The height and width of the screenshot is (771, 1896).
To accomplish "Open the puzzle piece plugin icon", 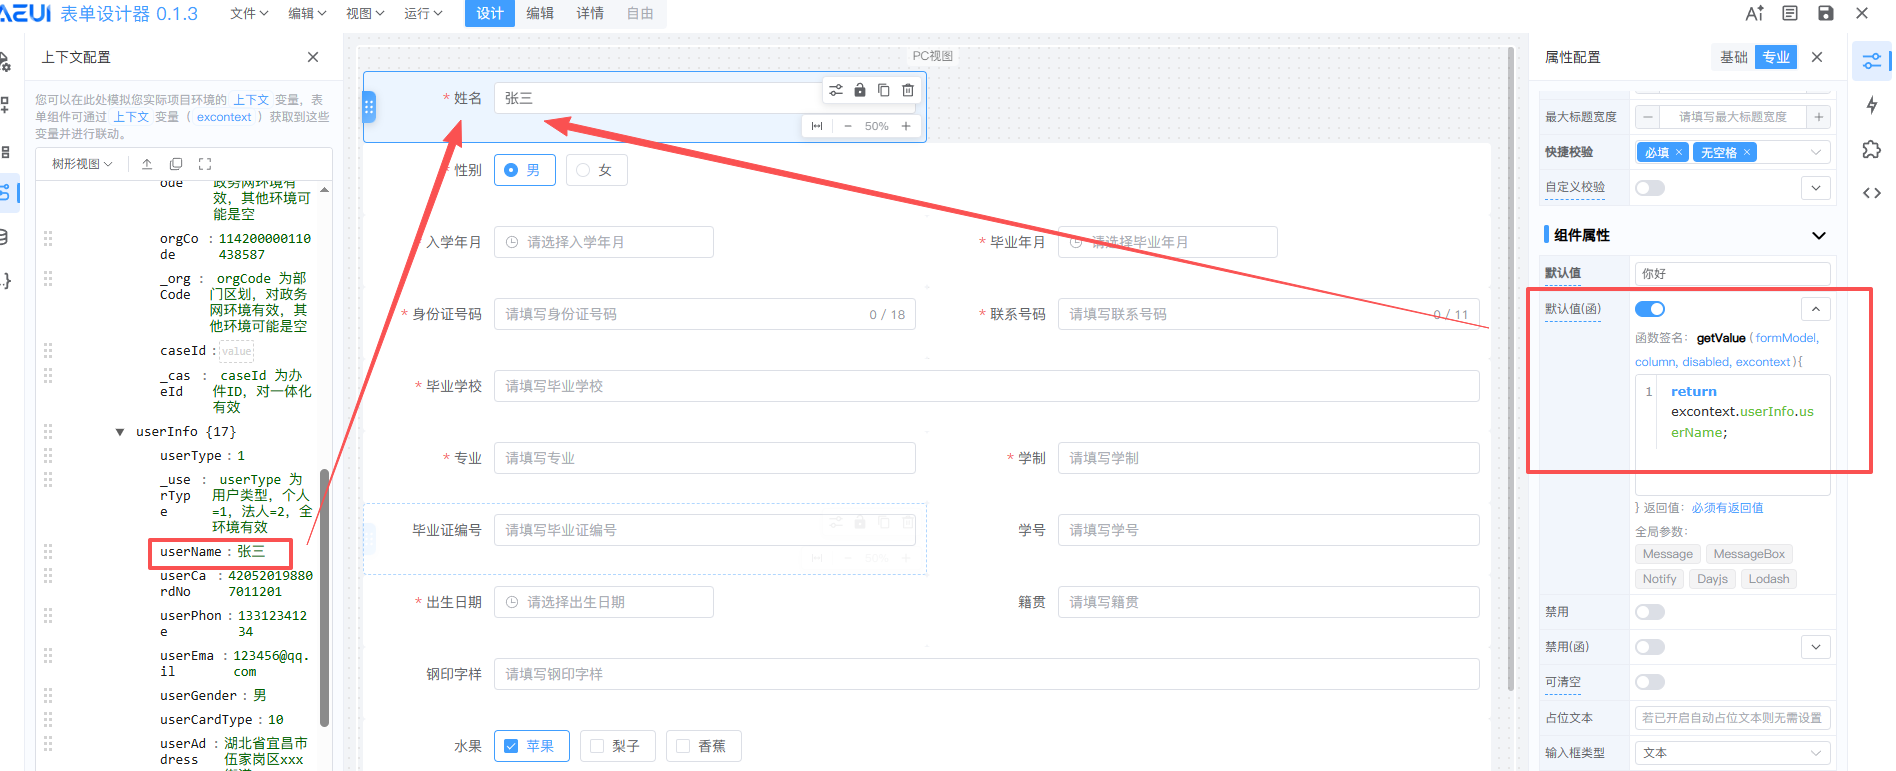I will click(1871, 149).
